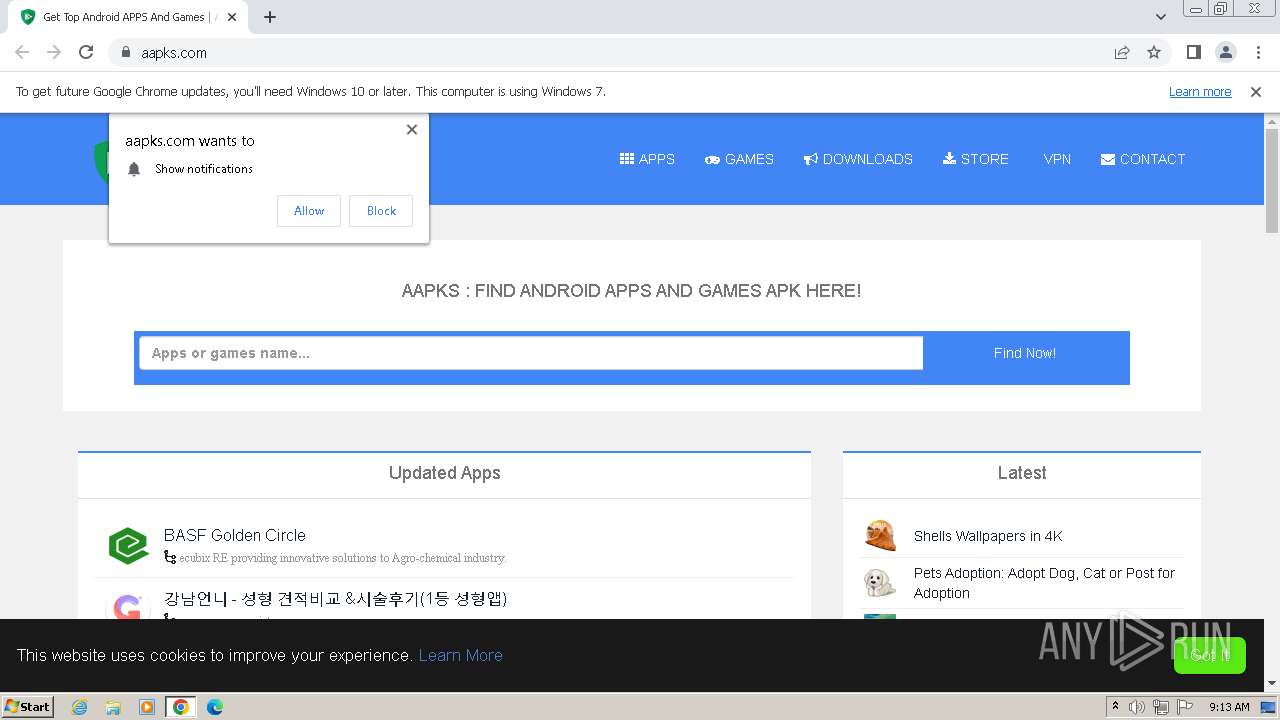
Task: Open a new browser tab
Action: point(270,17)
